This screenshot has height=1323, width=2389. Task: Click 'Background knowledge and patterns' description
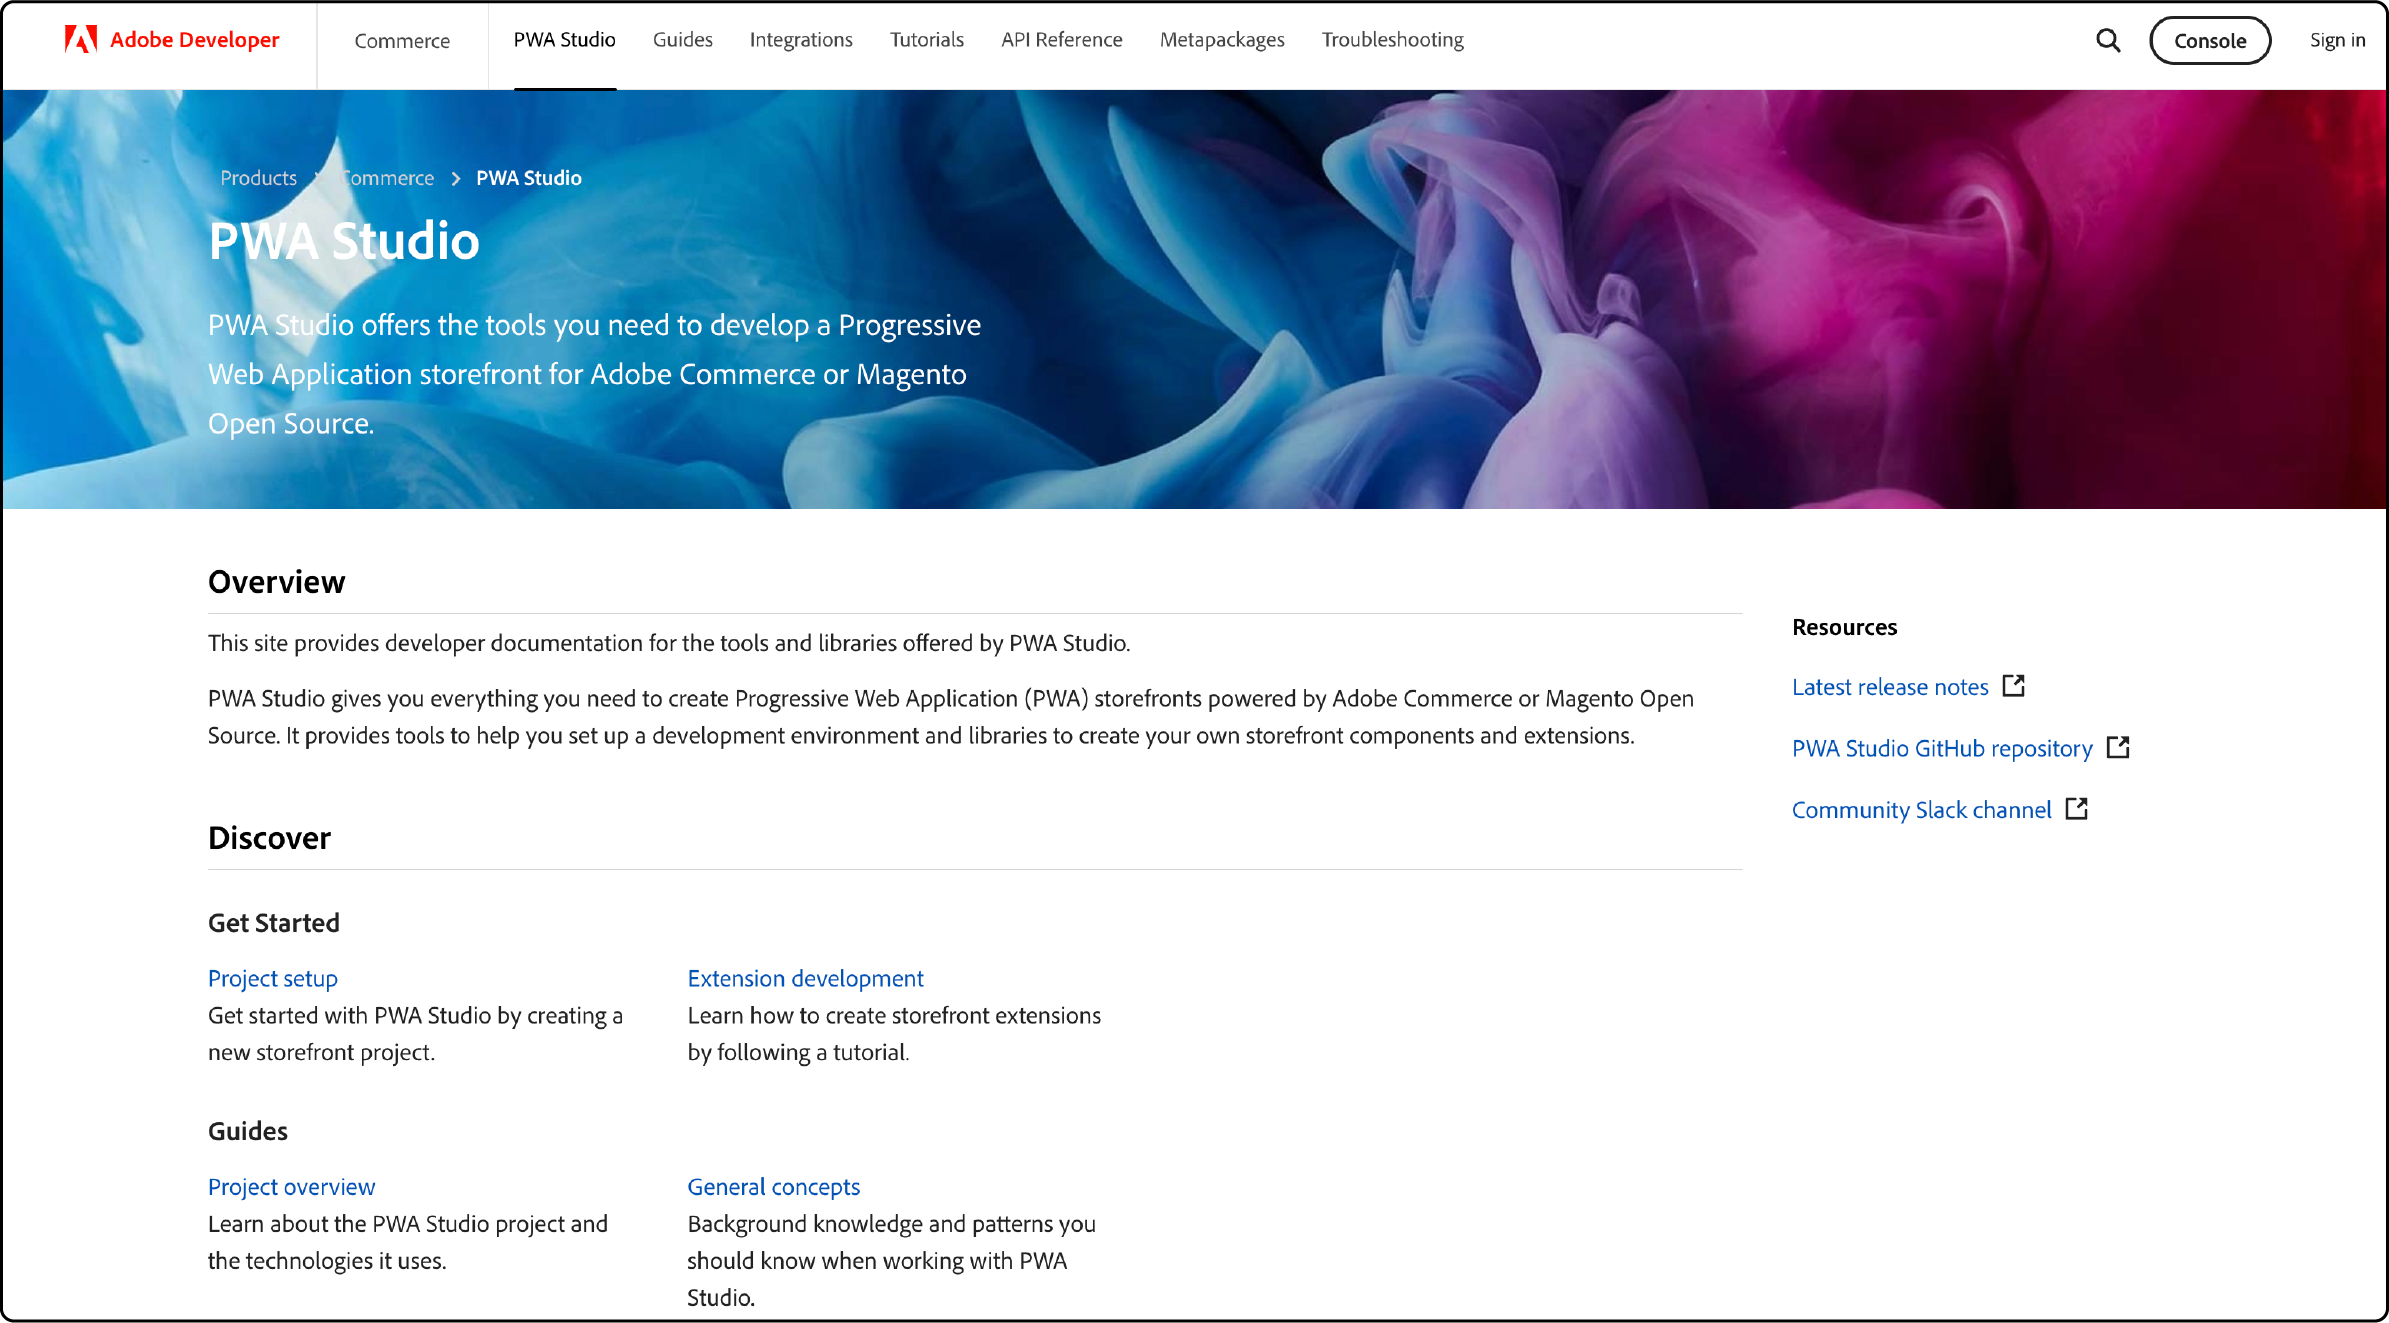coord(891,1261)
